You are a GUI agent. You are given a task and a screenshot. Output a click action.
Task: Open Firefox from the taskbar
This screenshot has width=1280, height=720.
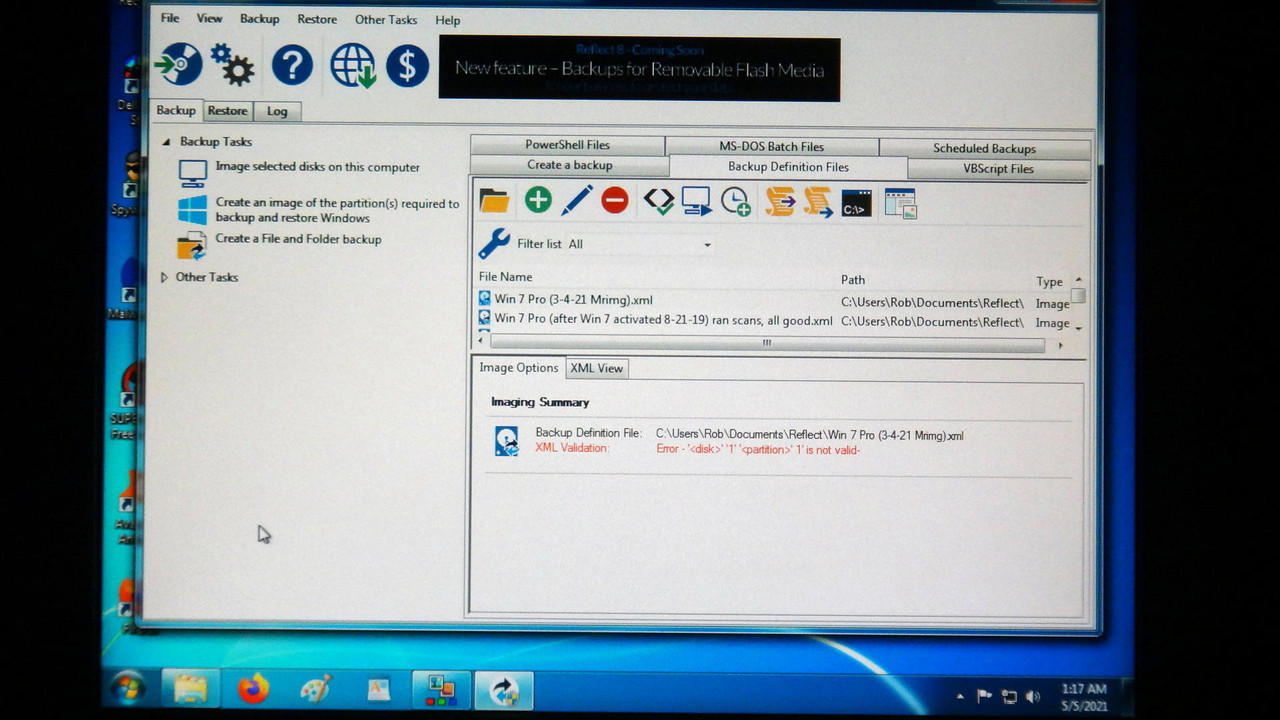click(x=254, y=689)
